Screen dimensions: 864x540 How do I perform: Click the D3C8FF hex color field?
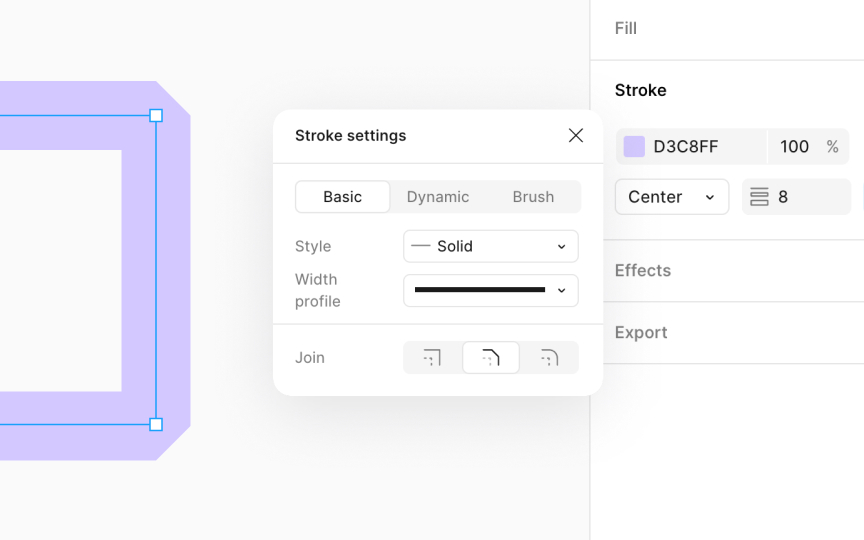tap(700, 147)
